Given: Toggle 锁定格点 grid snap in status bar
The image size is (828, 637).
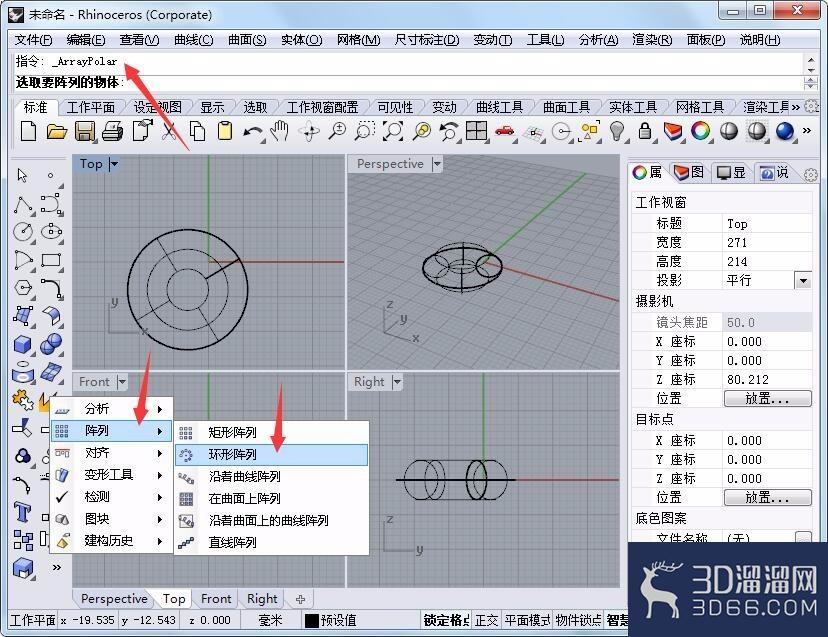Looking at the screenshot, I should [x=446, y=620].
